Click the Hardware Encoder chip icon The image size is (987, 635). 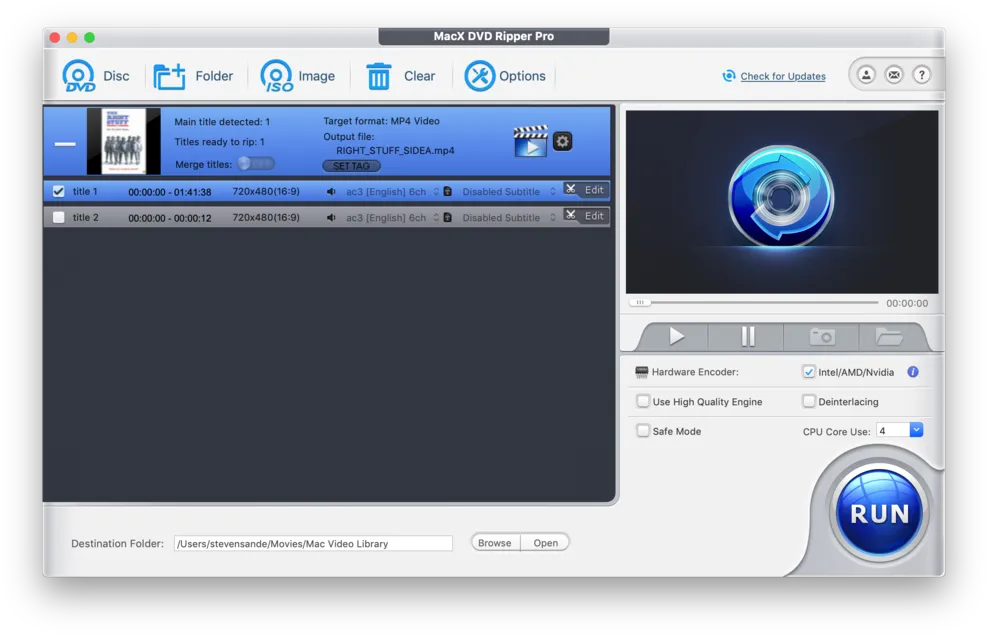click(x=641, y=372)
